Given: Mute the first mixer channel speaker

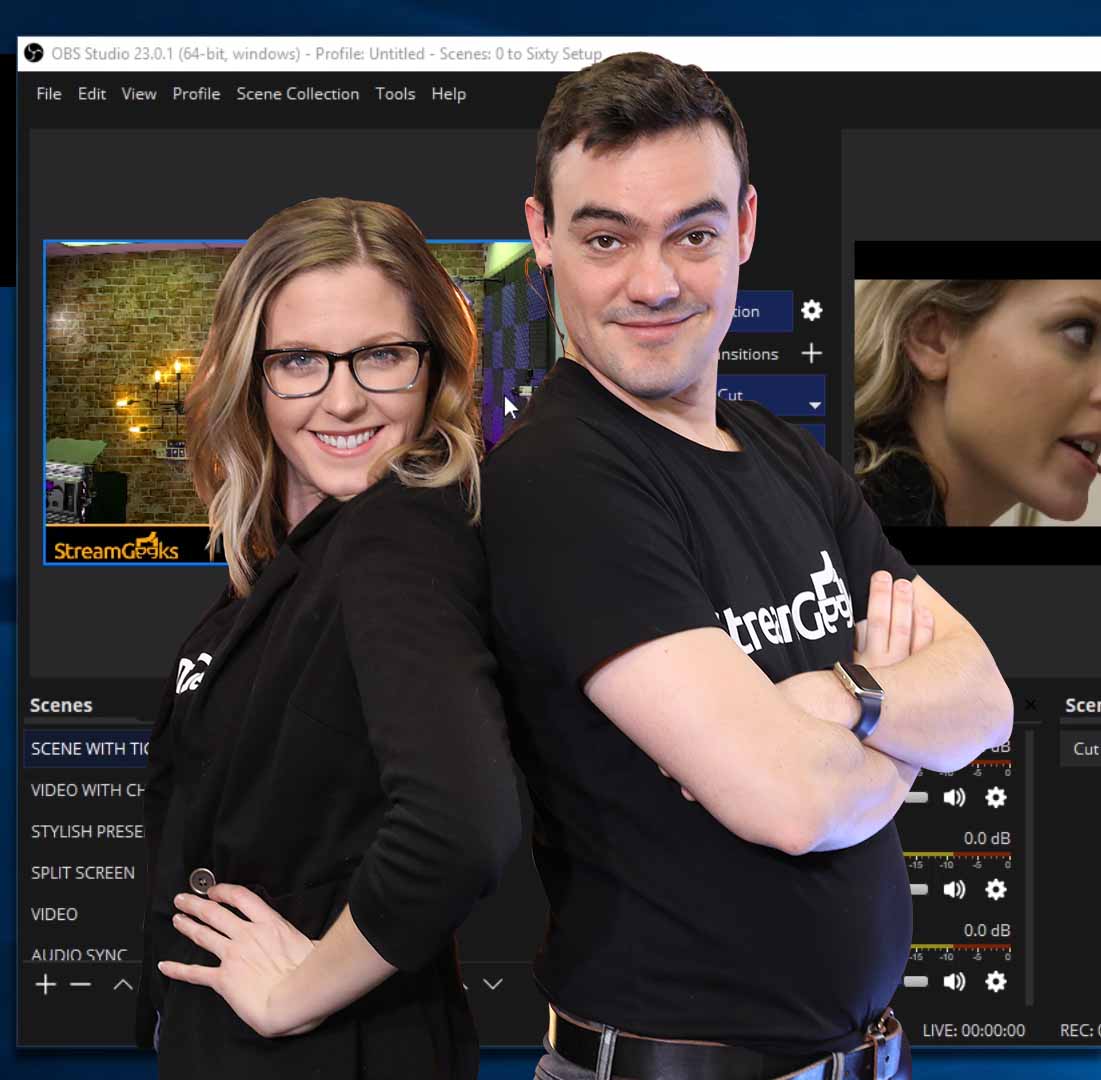Looking at the screenshot, I should pyautogui.click(x=954, y=797).
